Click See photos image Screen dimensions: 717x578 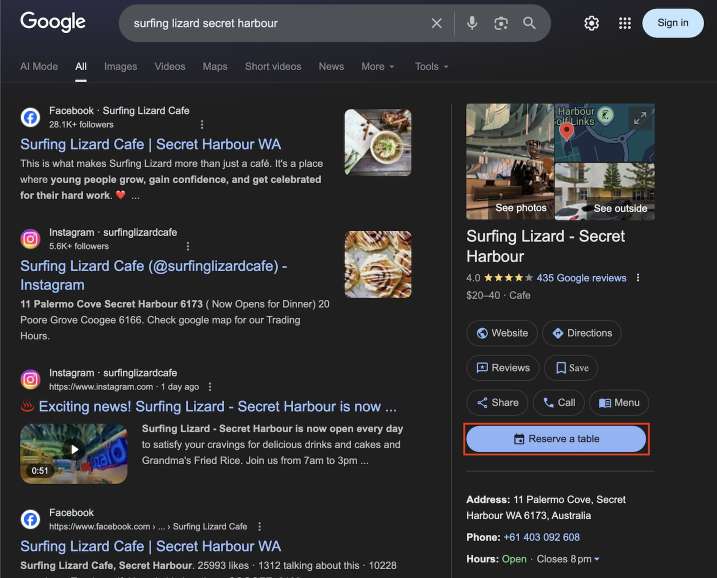(510, 162)
